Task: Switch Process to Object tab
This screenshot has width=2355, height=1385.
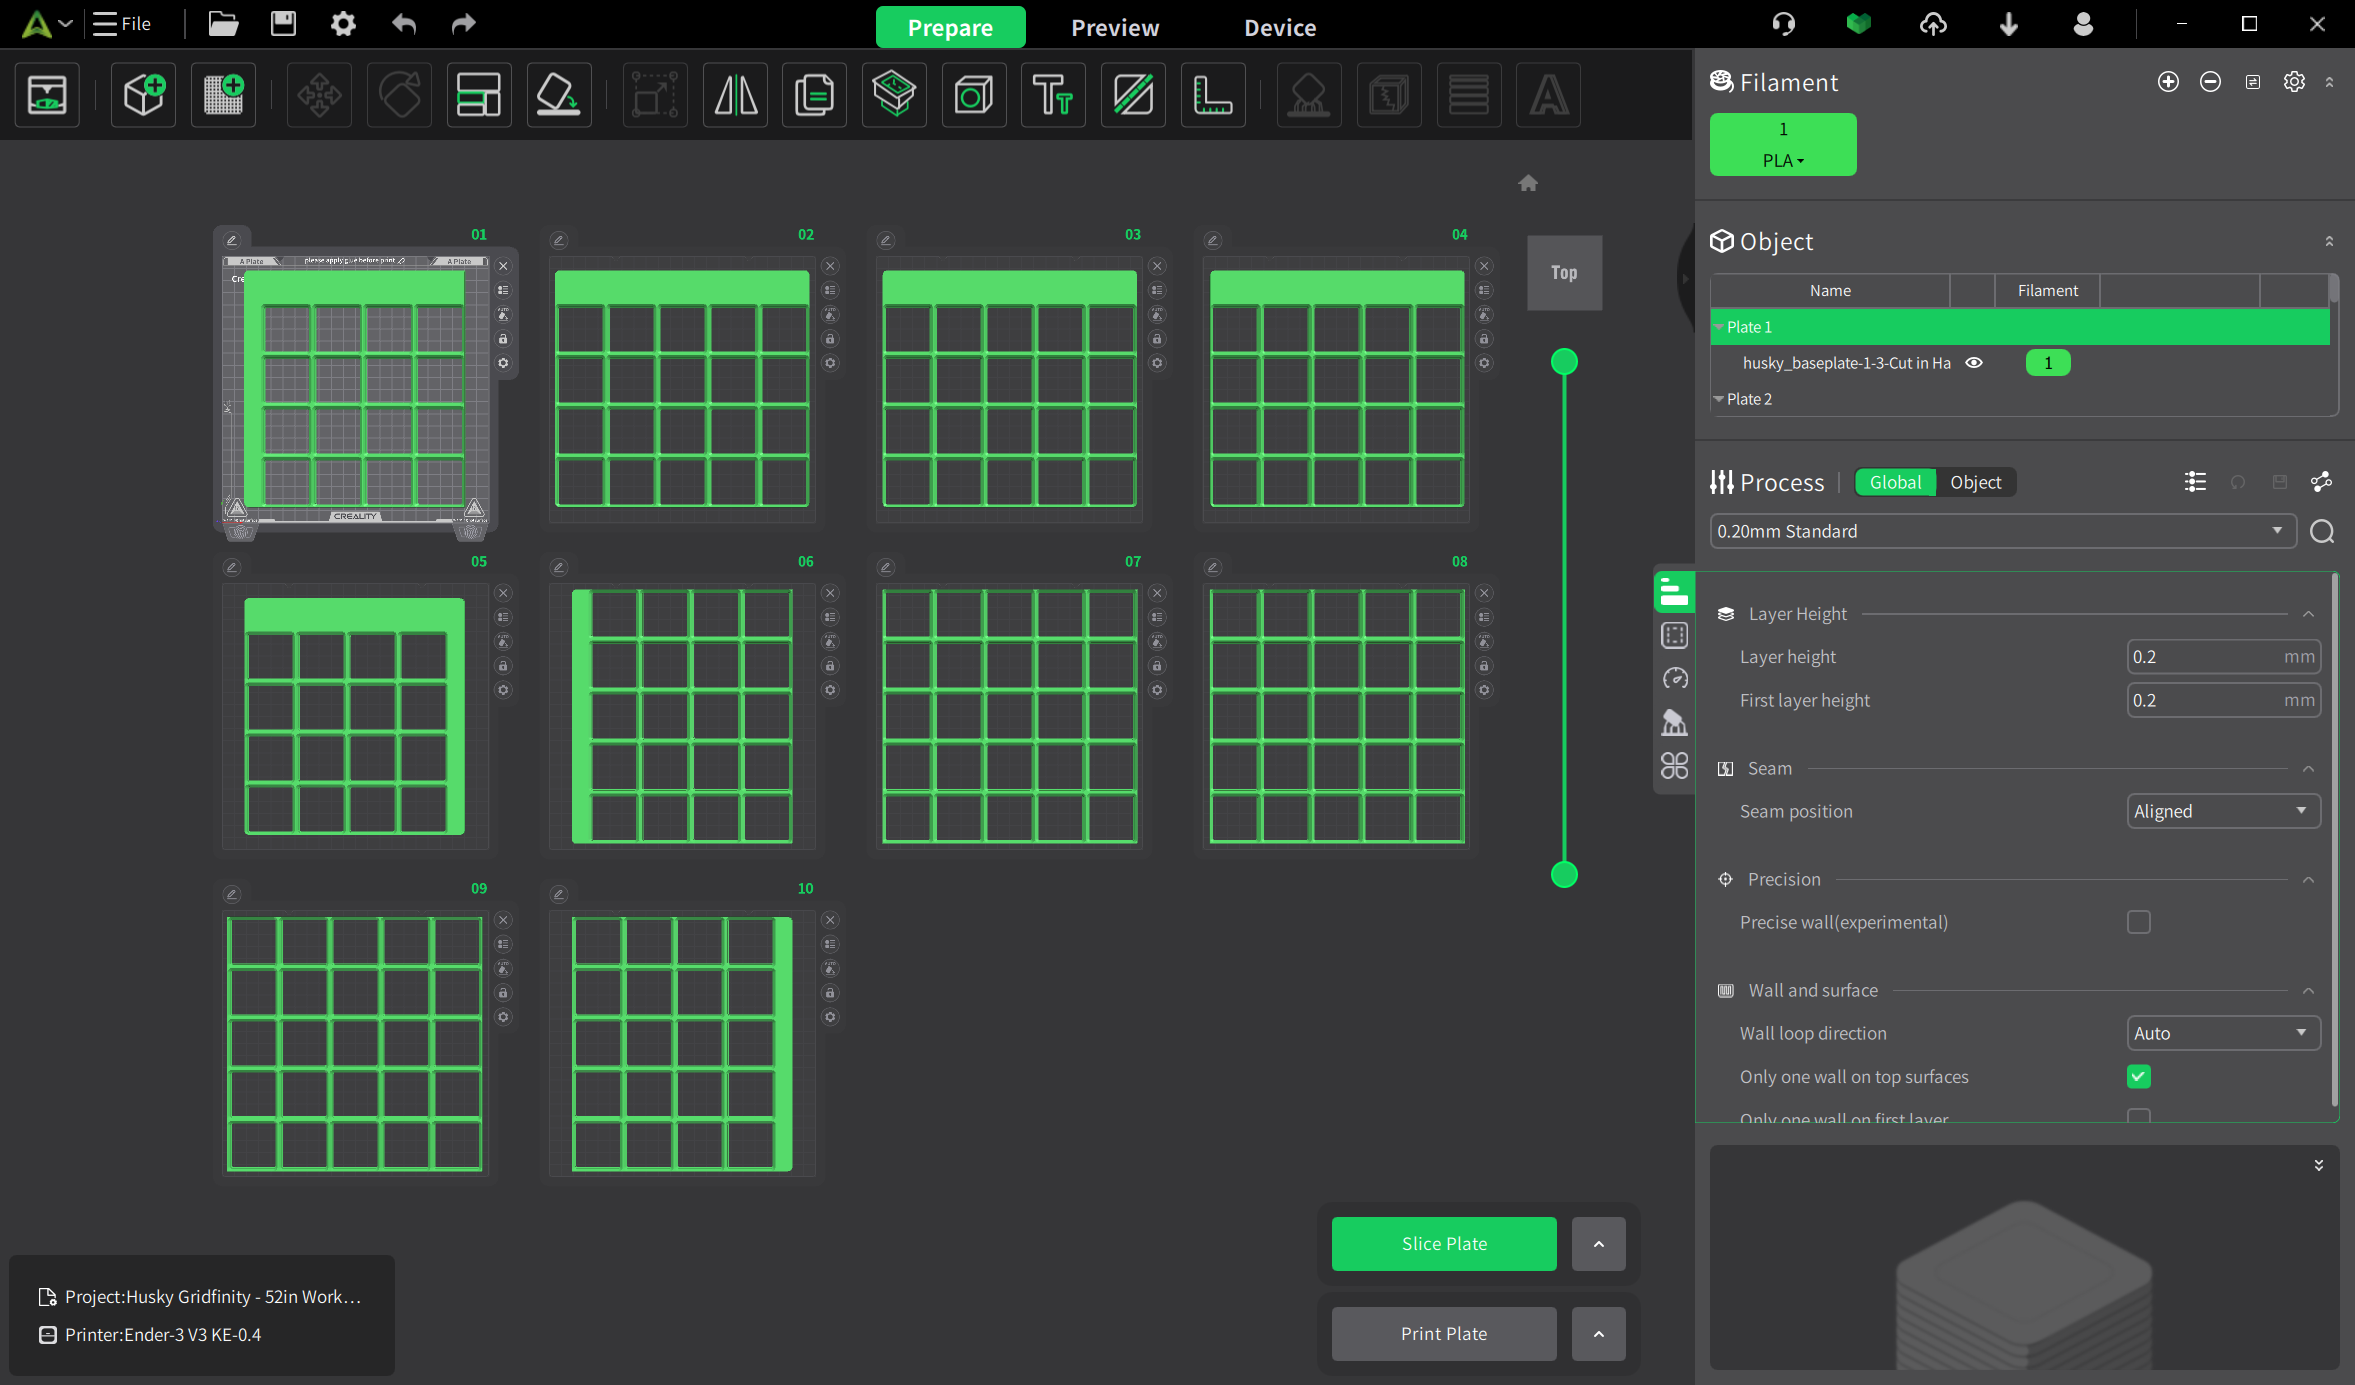Action: (x=1975, y=482)
